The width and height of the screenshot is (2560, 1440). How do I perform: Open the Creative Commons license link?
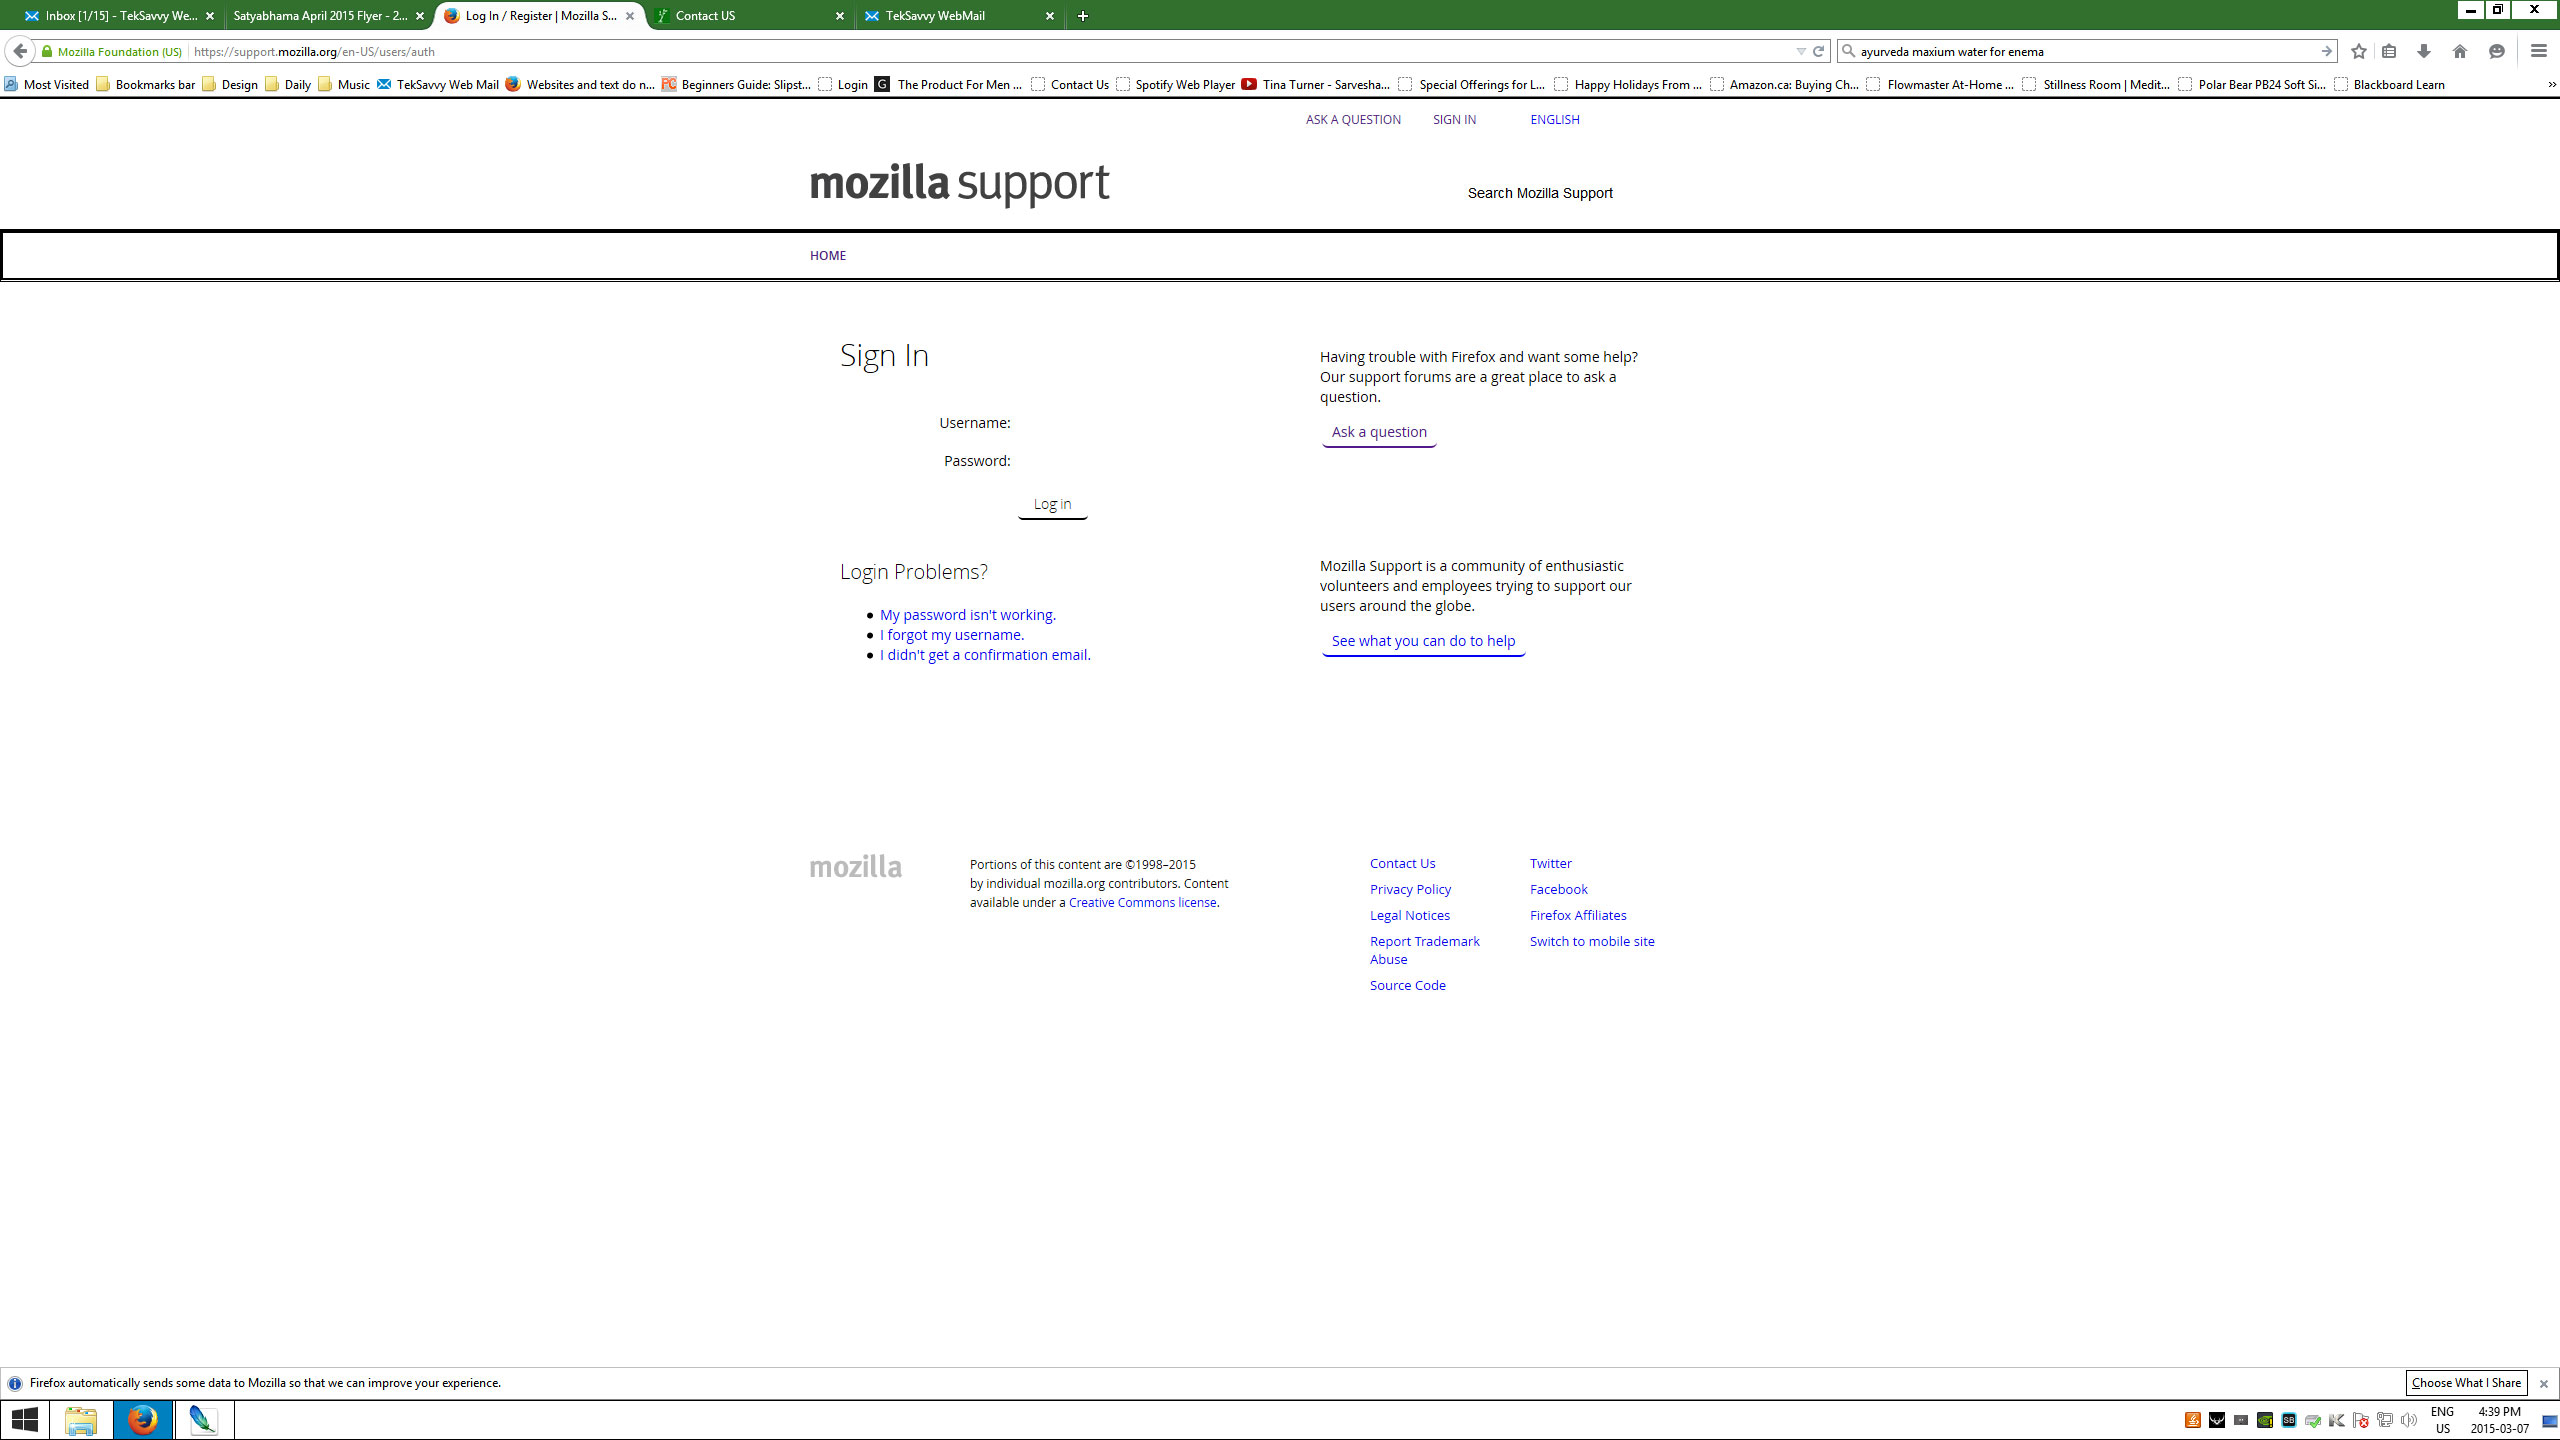pos(1142,902)
